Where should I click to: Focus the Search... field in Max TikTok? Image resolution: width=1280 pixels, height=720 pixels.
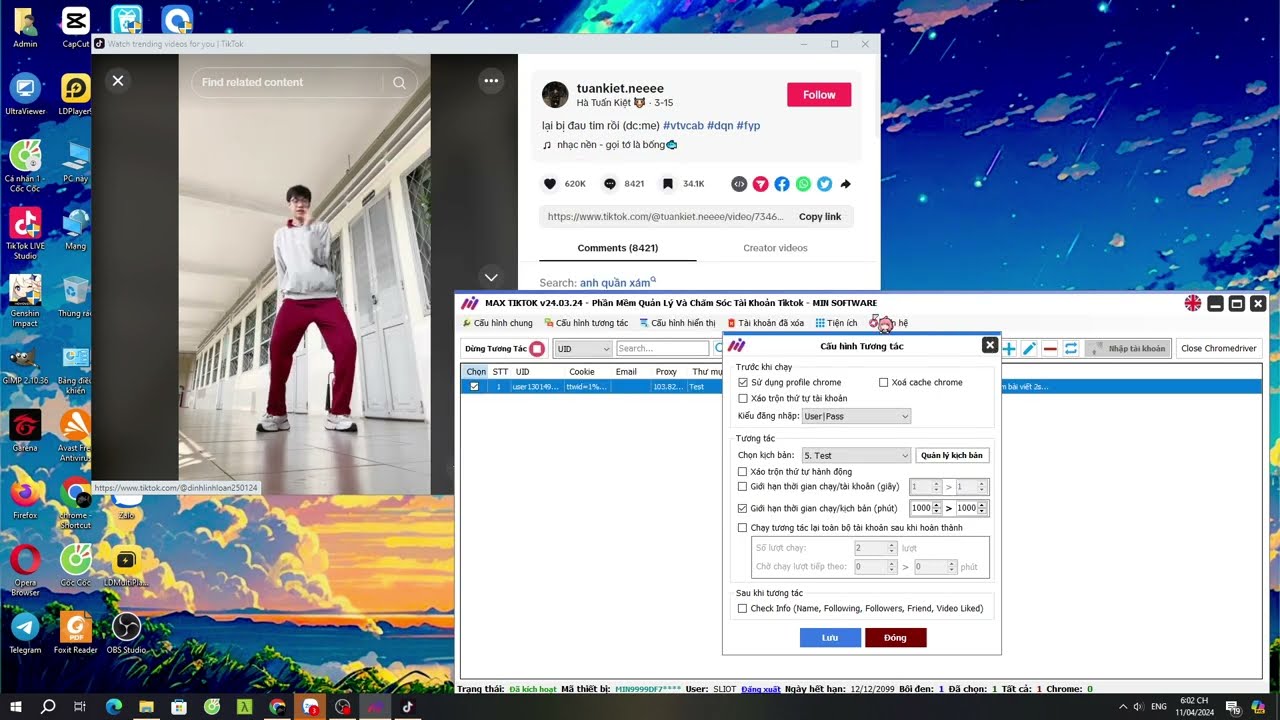[x=662, y=348]
